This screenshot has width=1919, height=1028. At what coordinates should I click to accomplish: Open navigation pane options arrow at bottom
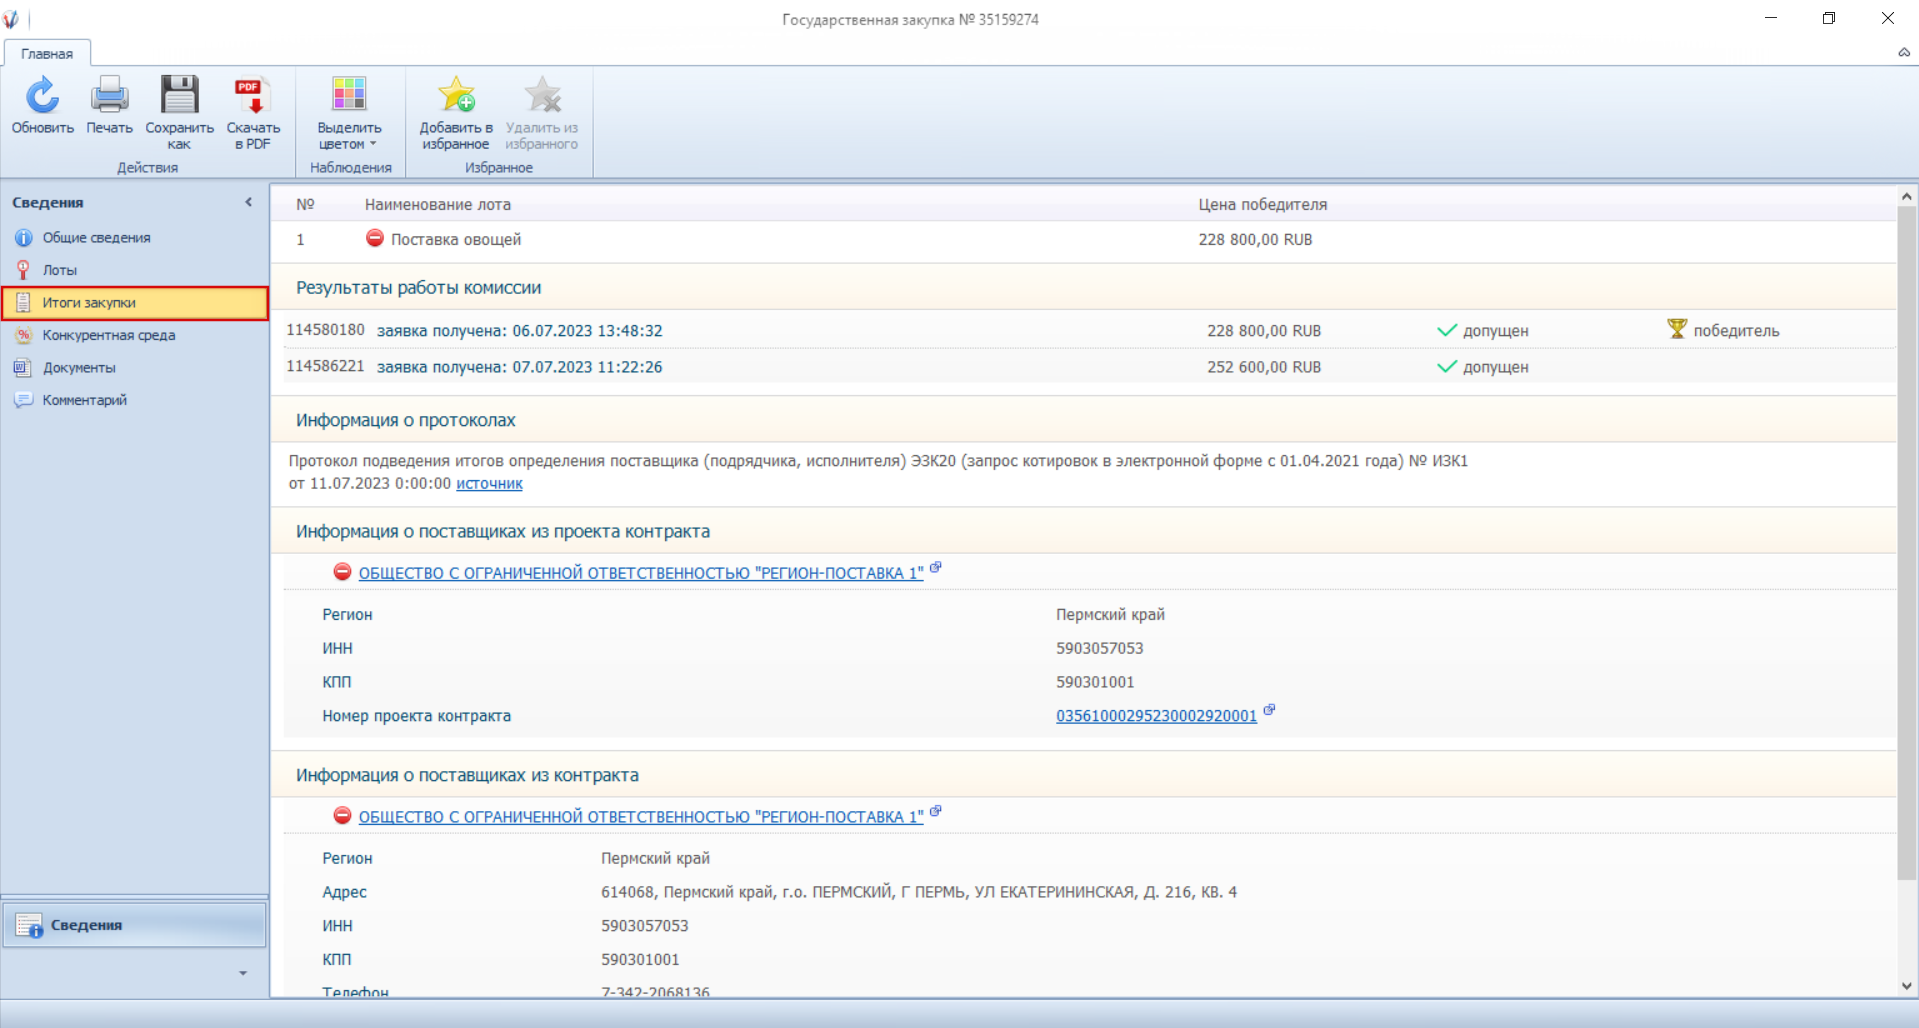pos(242,973)
